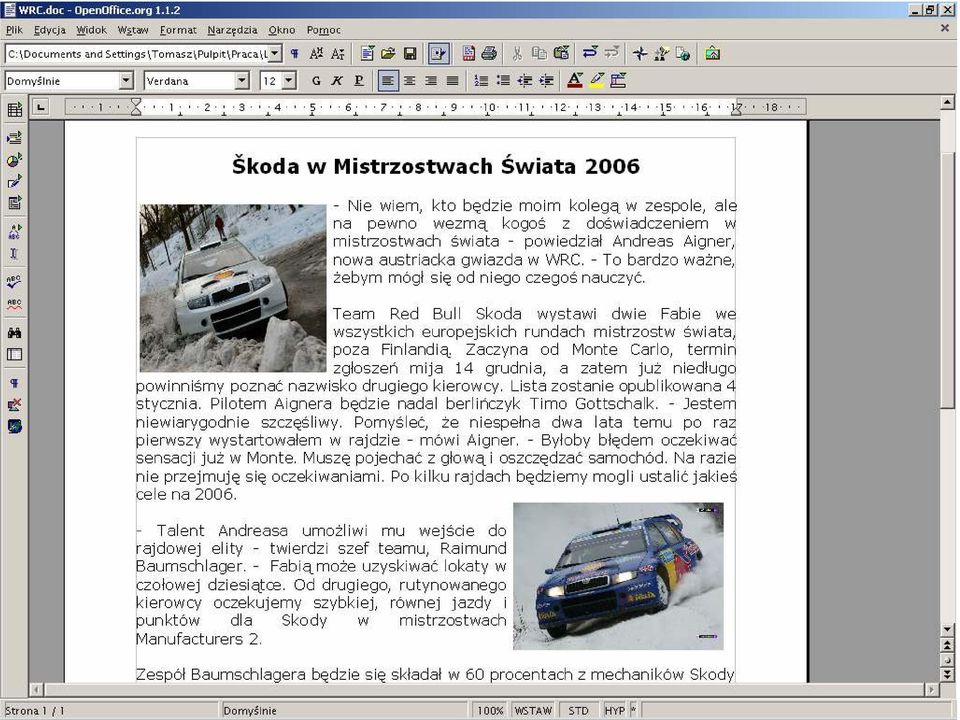Open the yellow highlighting color control
960x720 pixels.
click(x=597, y=81)
